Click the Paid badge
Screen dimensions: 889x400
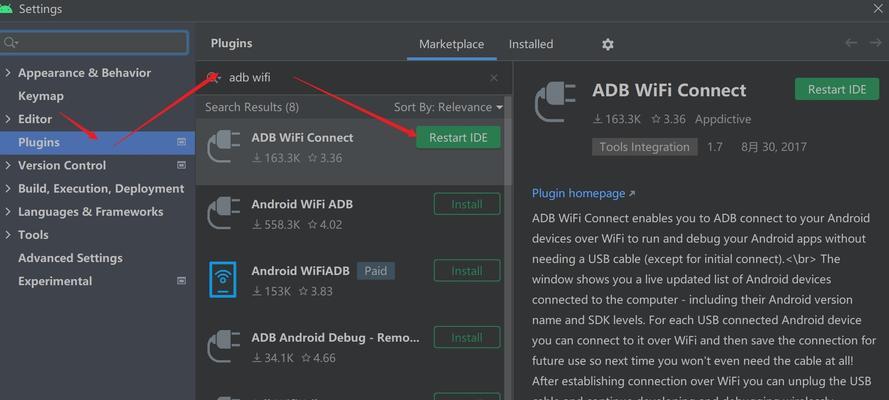click(x=375, y=271)
